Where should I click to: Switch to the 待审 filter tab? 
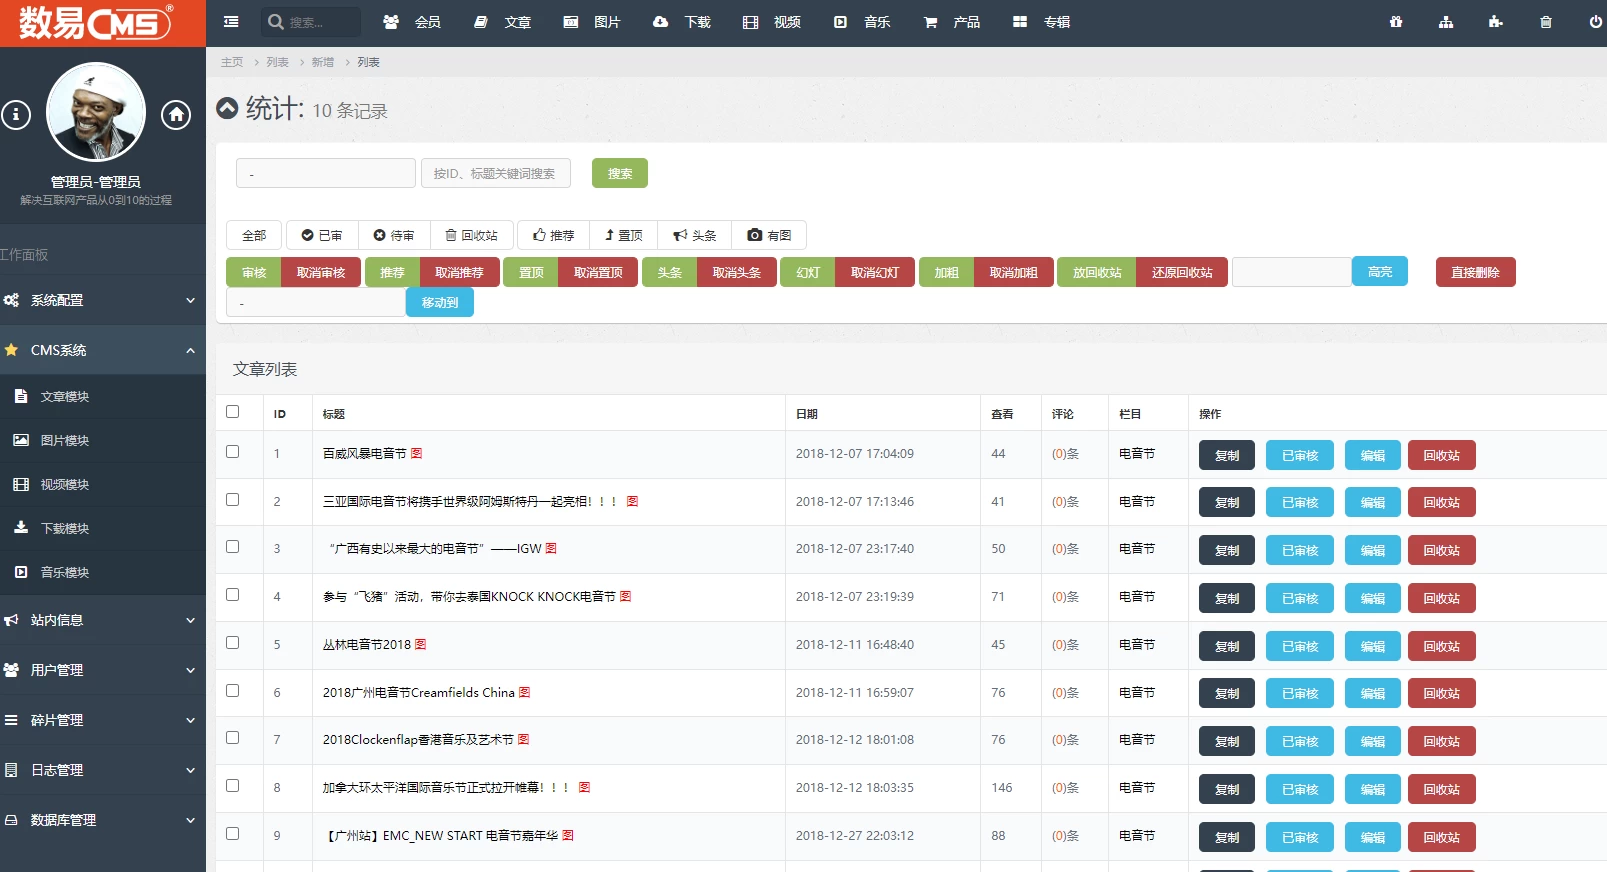[394, 235]
